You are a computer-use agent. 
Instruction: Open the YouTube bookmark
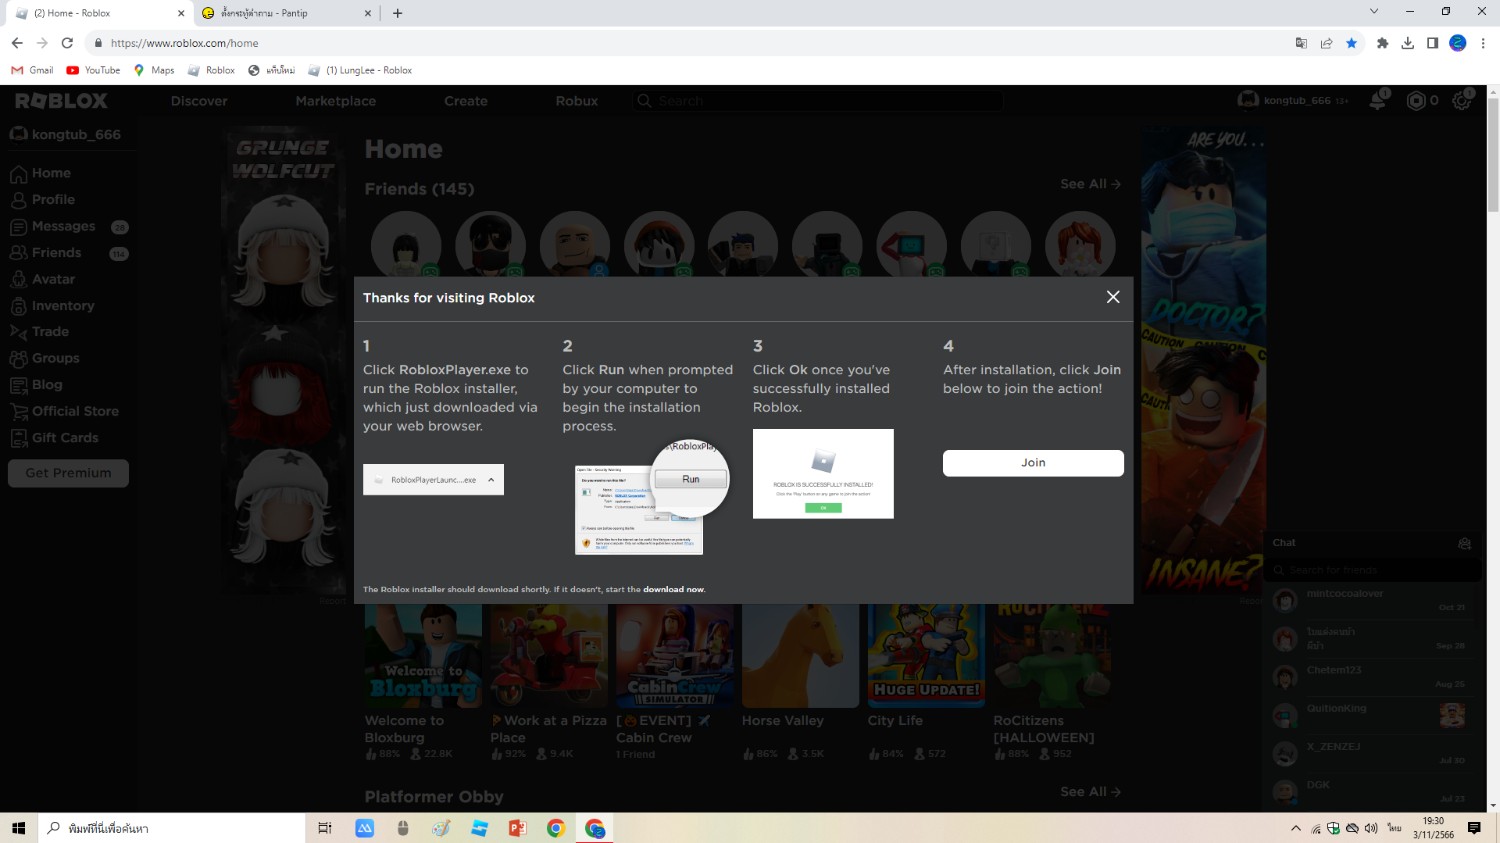pos(93,70)
